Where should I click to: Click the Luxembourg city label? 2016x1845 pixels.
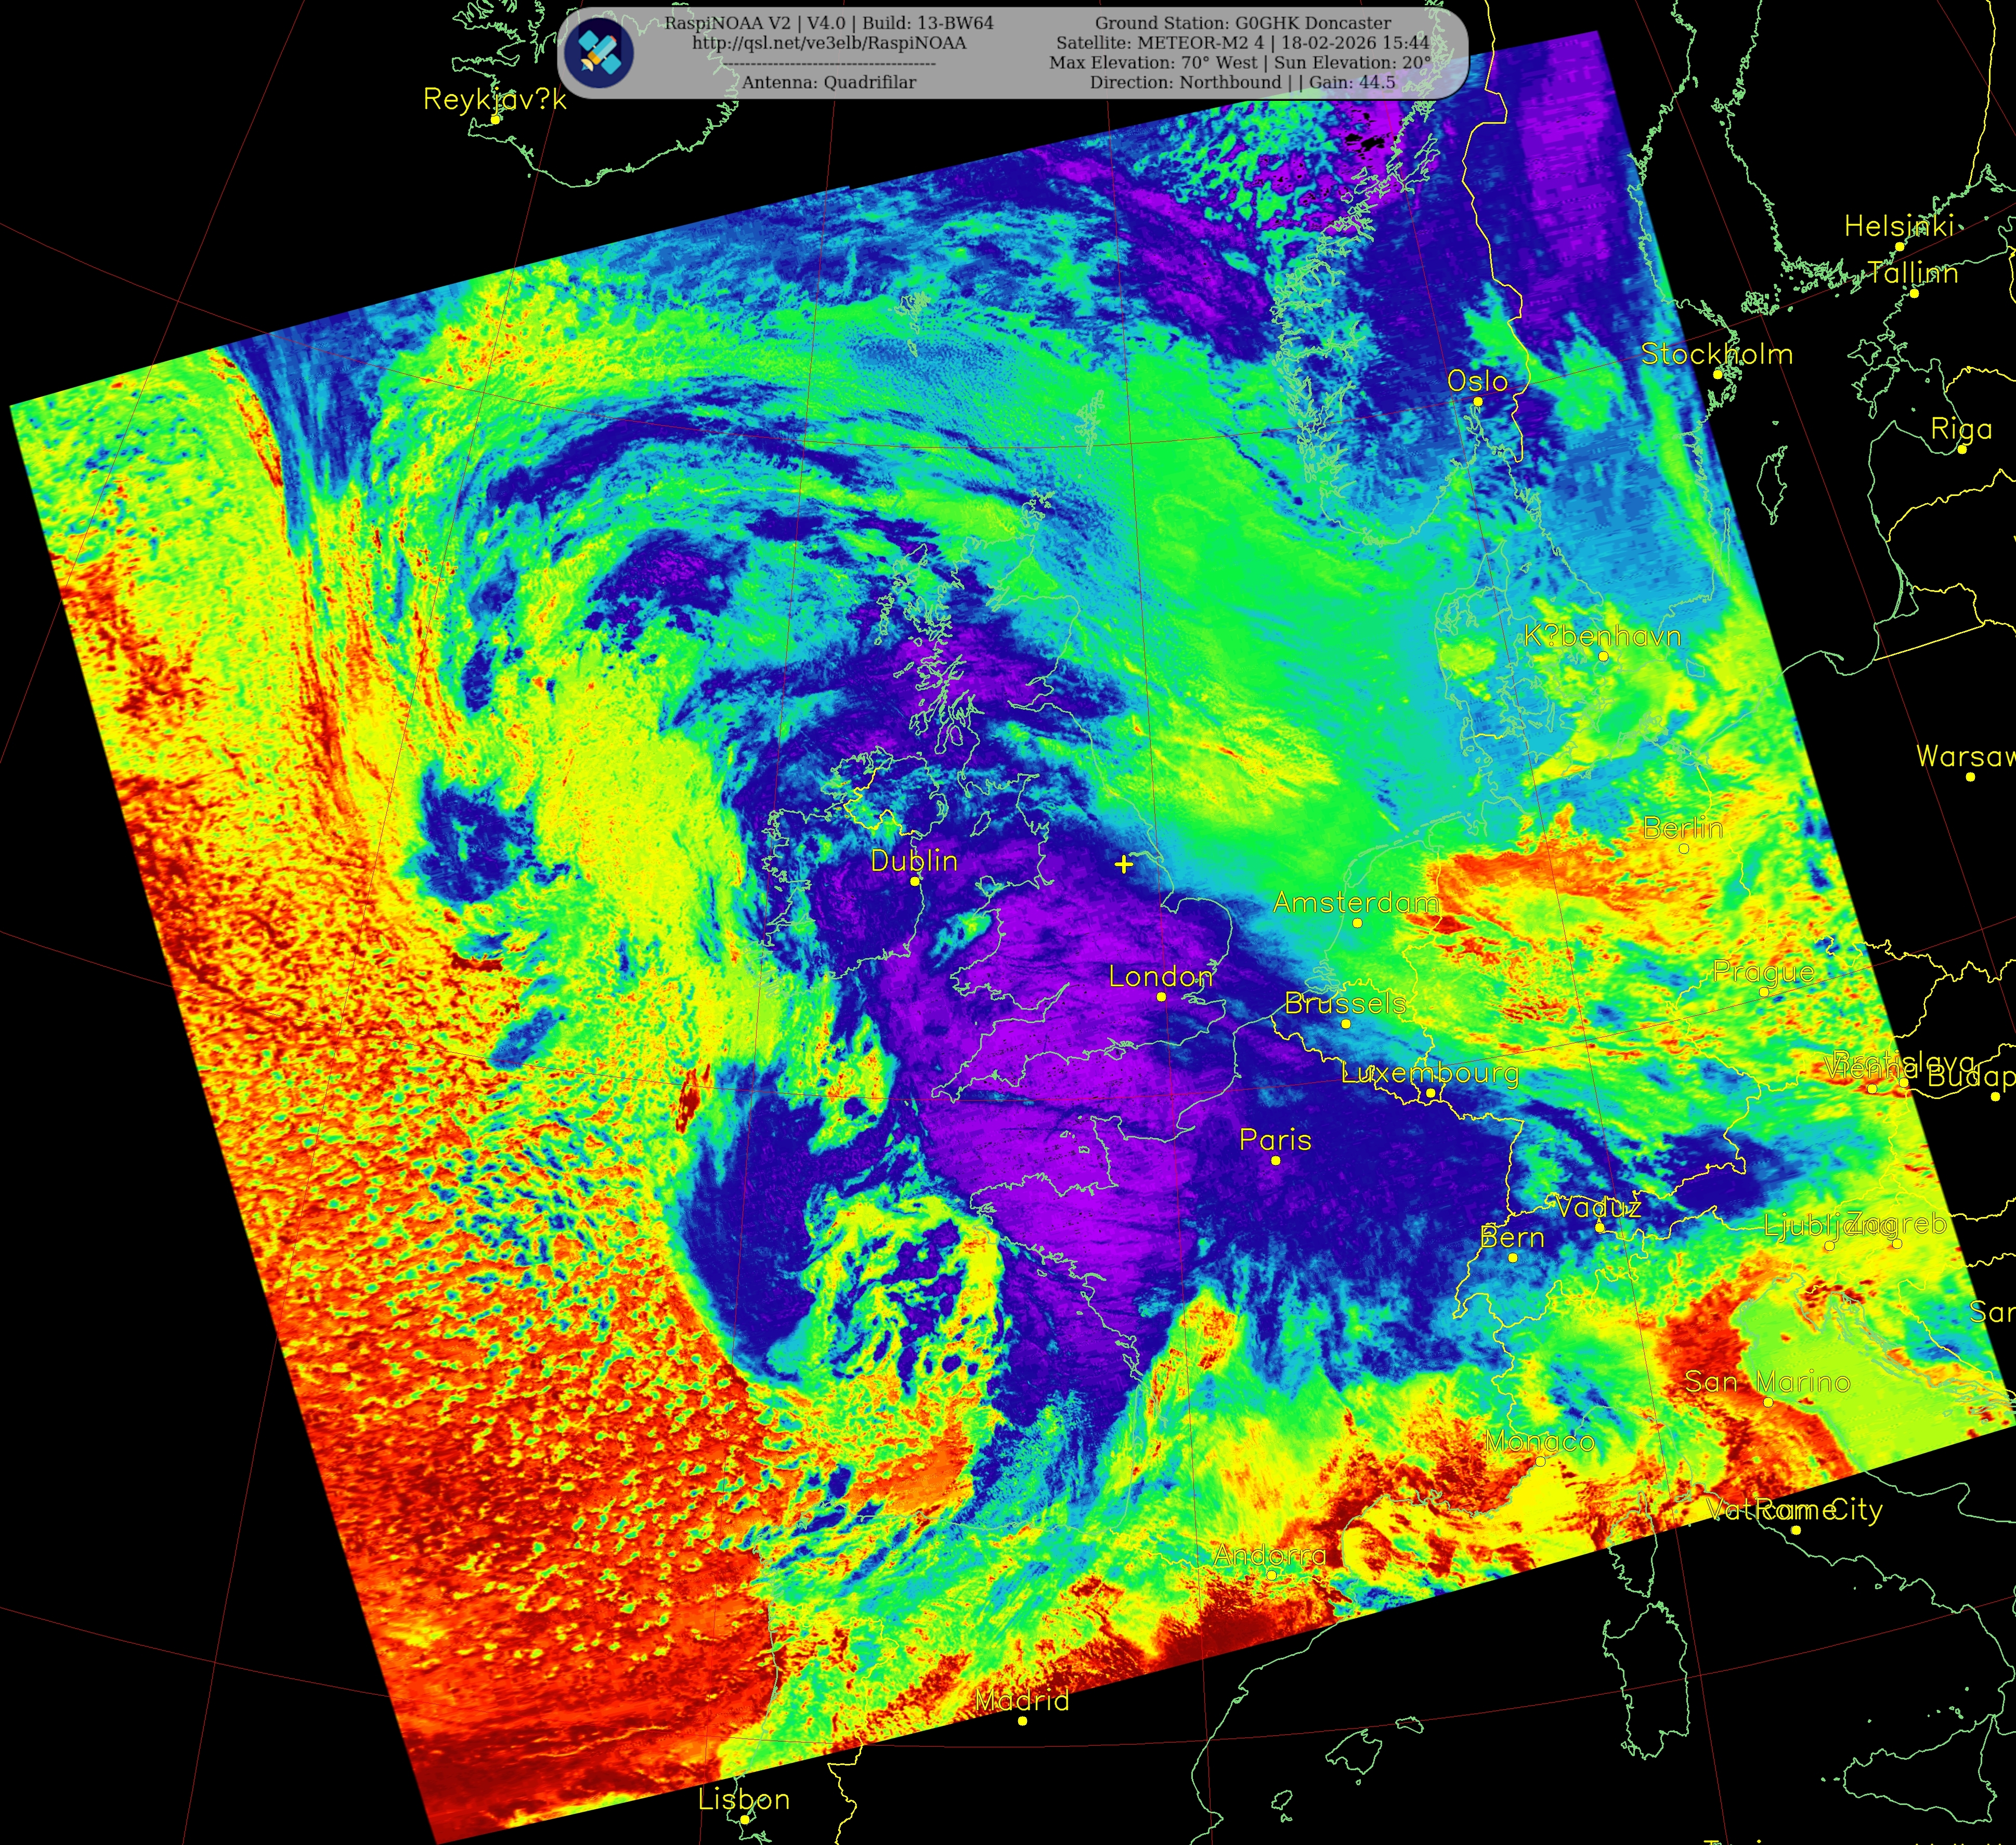coord(1429,1073)
